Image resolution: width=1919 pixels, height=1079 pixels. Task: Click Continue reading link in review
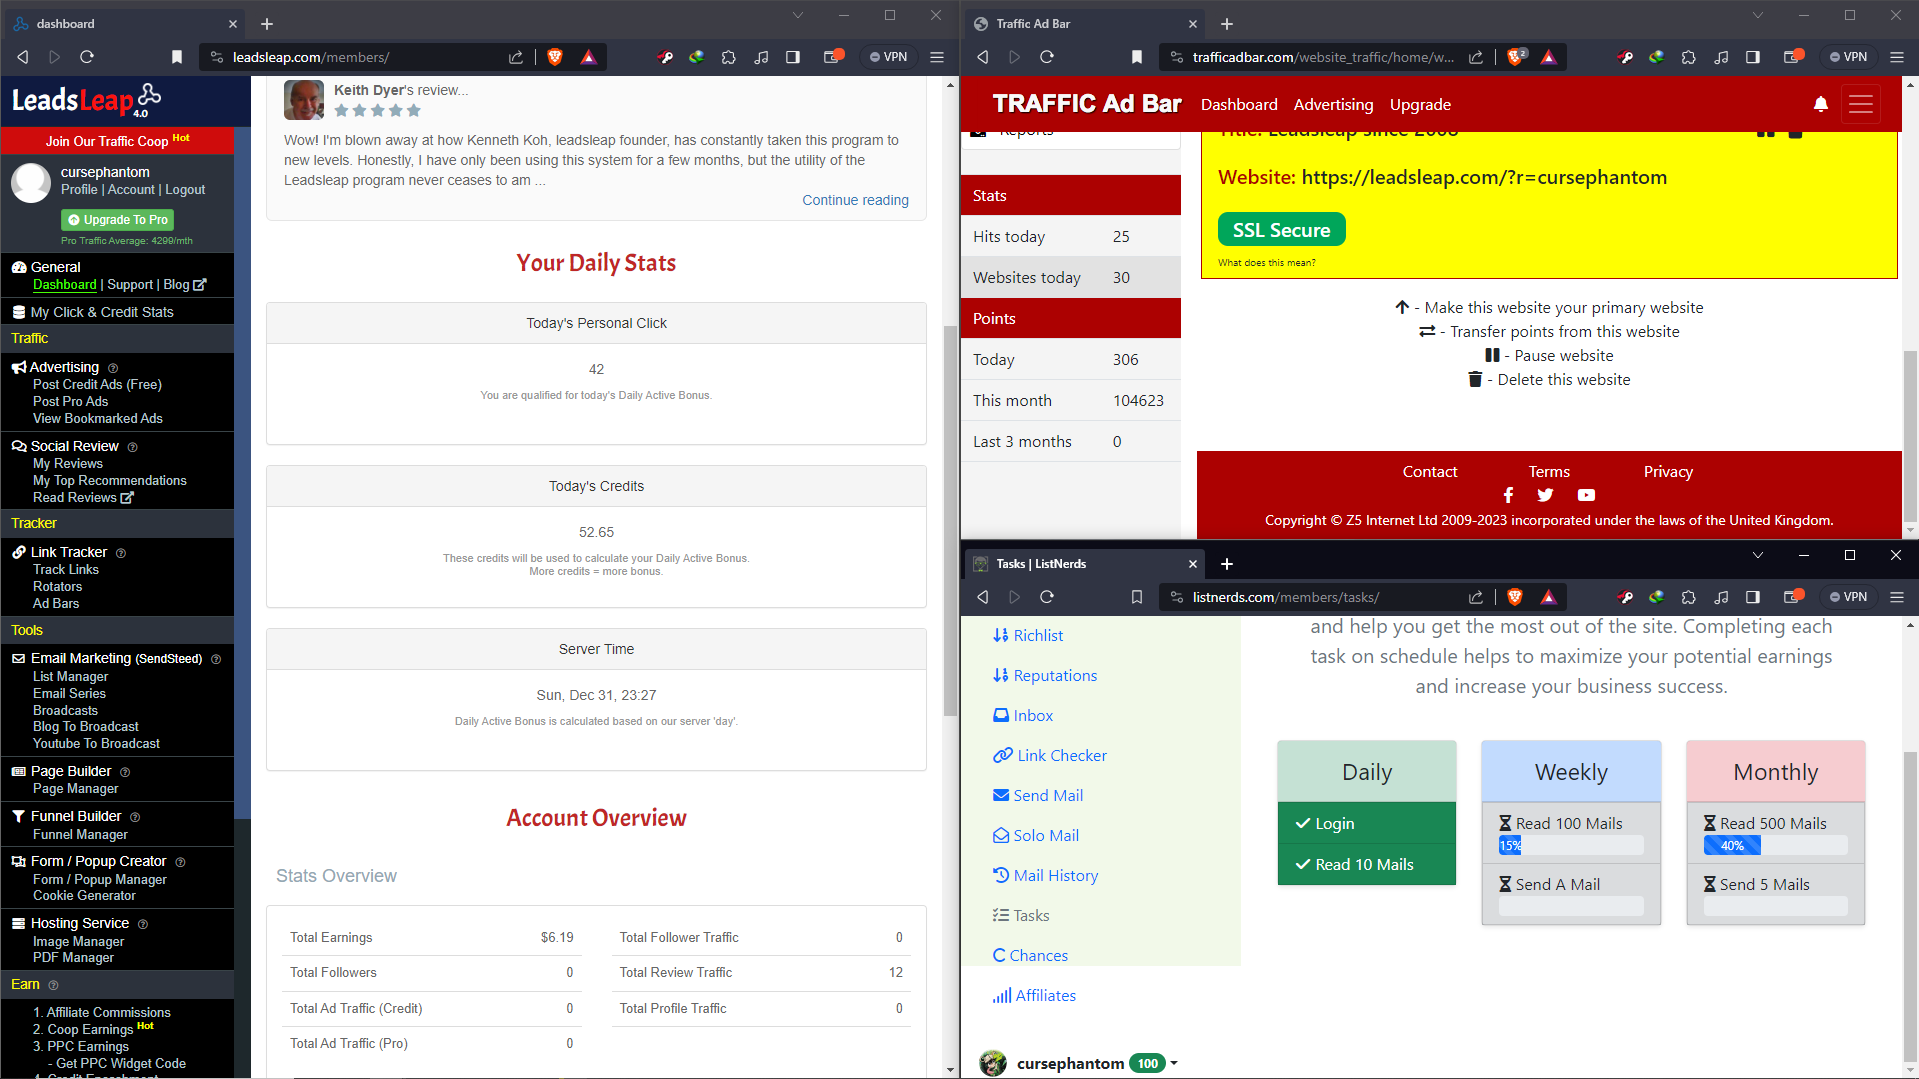tap(855, 200)
